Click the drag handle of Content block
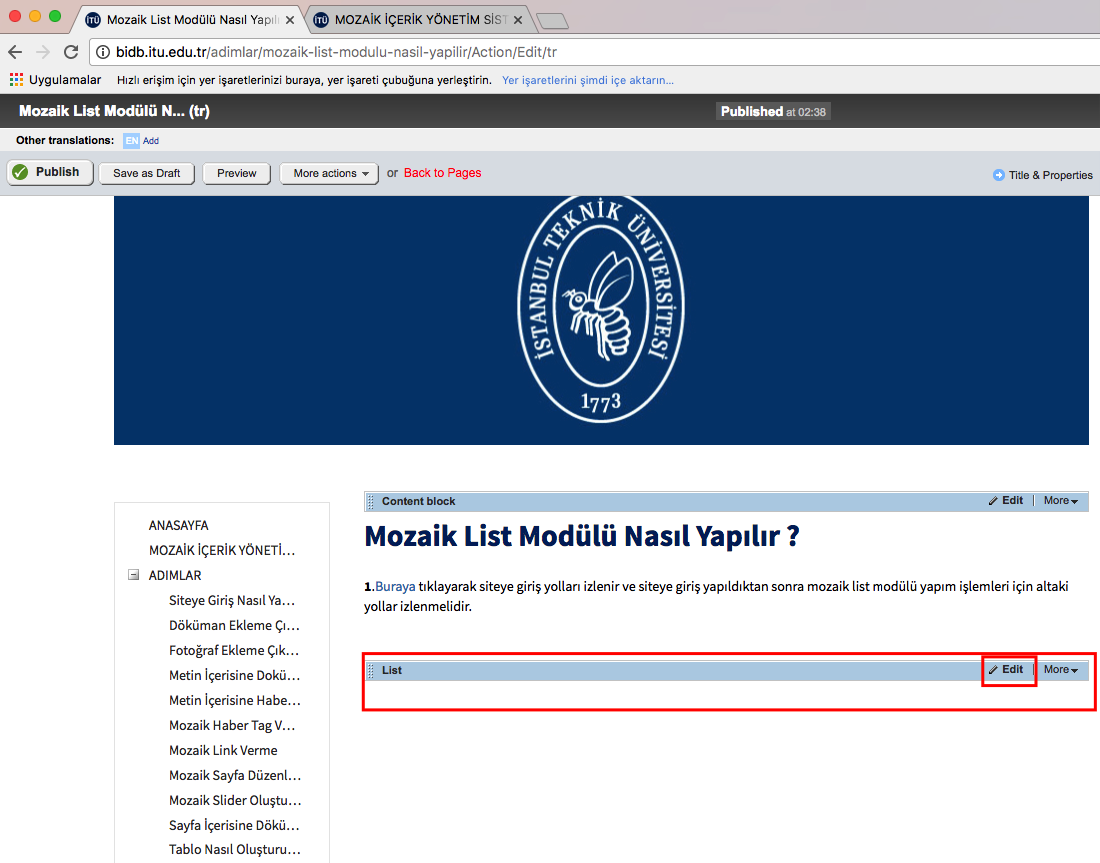1100x863 pixels. coord(371,502)
